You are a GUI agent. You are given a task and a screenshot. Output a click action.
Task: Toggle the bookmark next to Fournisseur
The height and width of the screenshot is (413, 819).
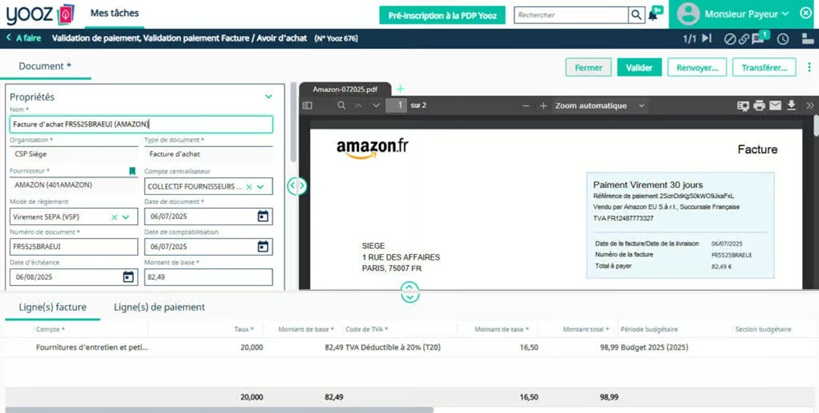click(x=132, y=171)
